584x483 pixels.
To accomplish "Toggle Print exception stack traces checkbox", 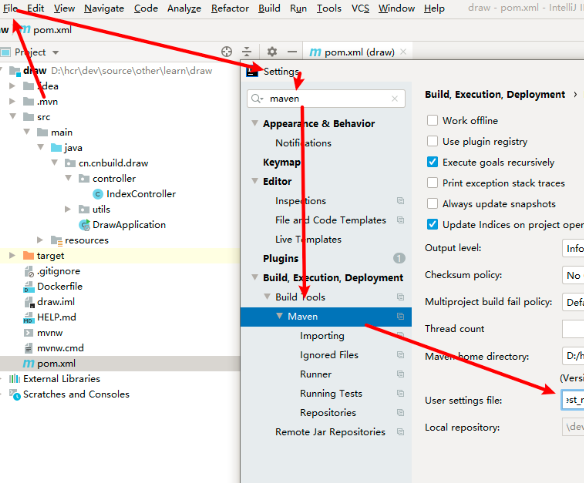I will click(x=432, y=183).
